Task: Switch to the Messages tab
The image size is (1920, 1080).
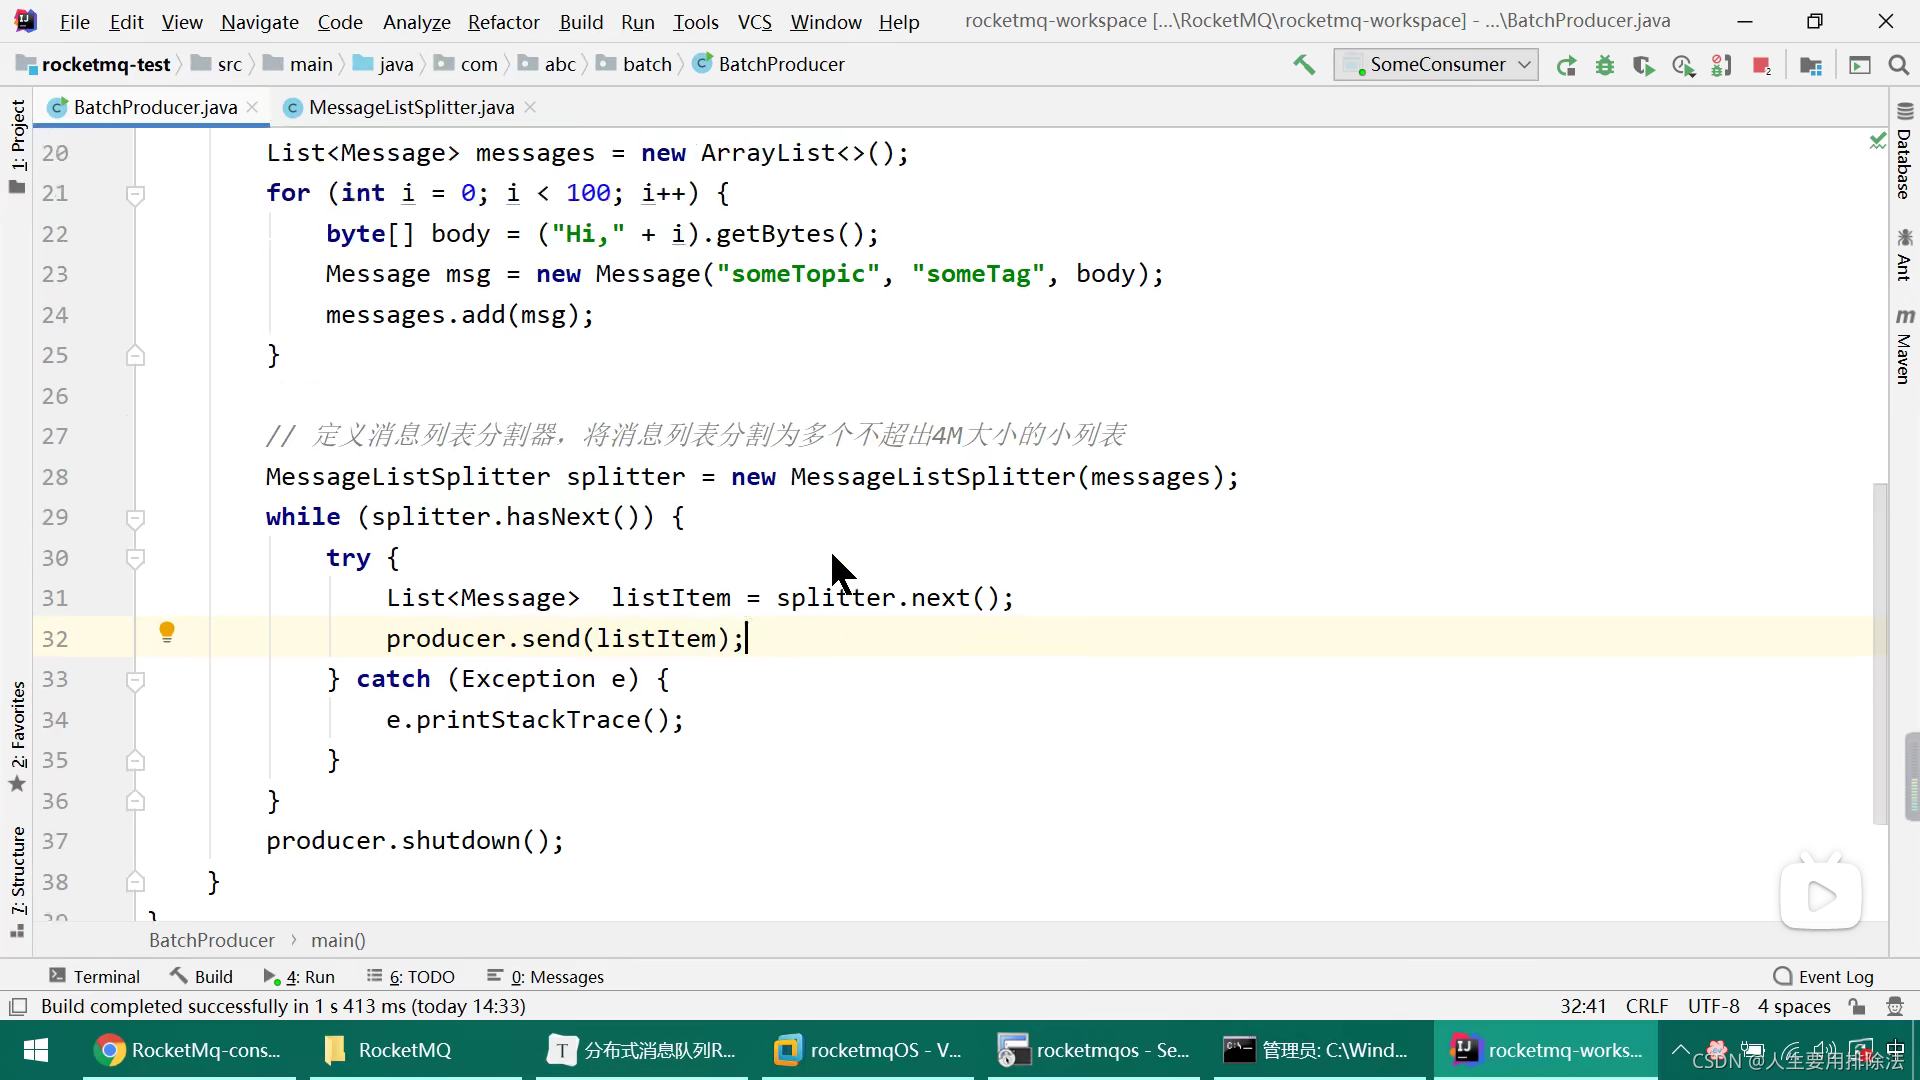Action: click(x=556, y=977)
